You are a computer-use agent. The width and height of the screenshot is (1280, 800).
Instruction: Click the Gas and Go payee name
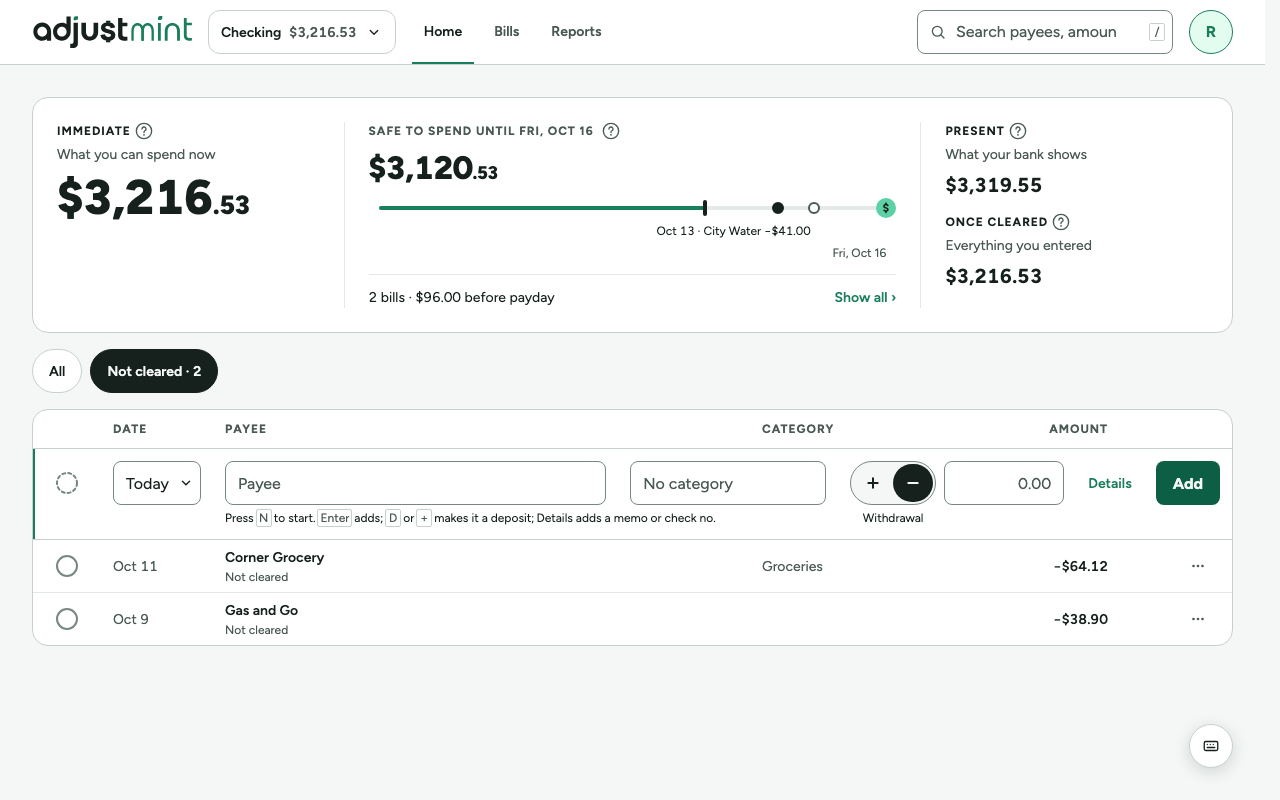(262, 610)
